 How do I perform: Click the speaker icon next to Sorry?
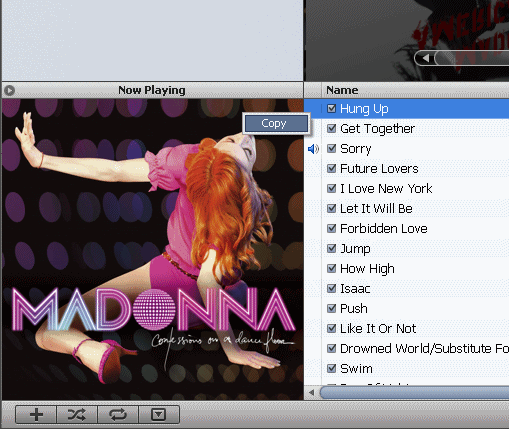pyautogui.click(x=313, y=149)
